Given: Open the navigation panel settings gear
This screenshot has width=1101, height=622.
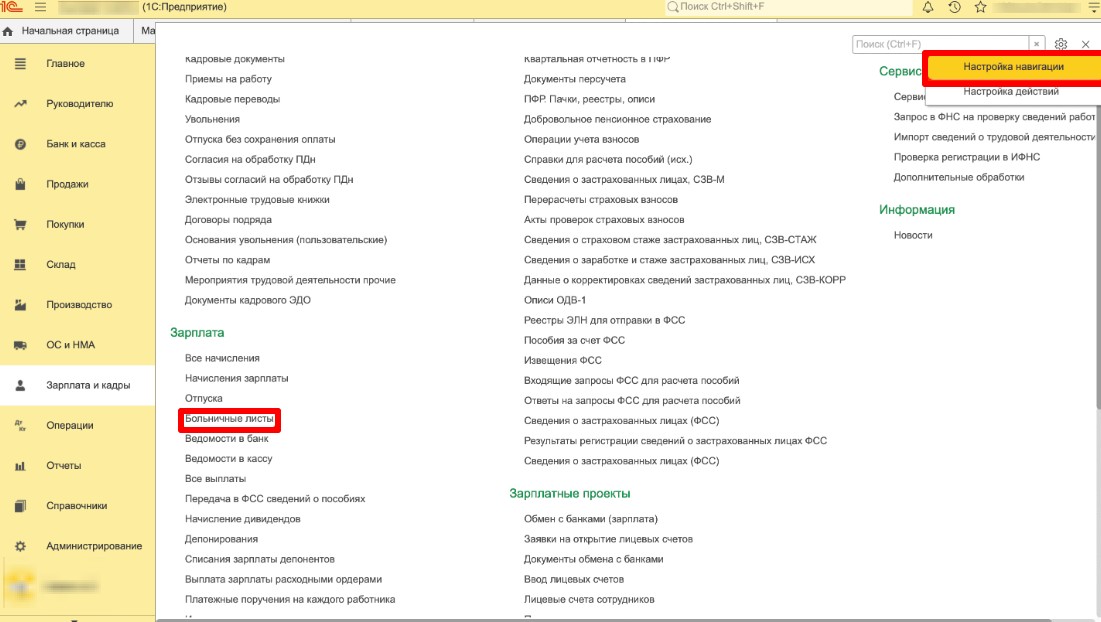Looking at the screenshot, I should (x=1058, y=44).
